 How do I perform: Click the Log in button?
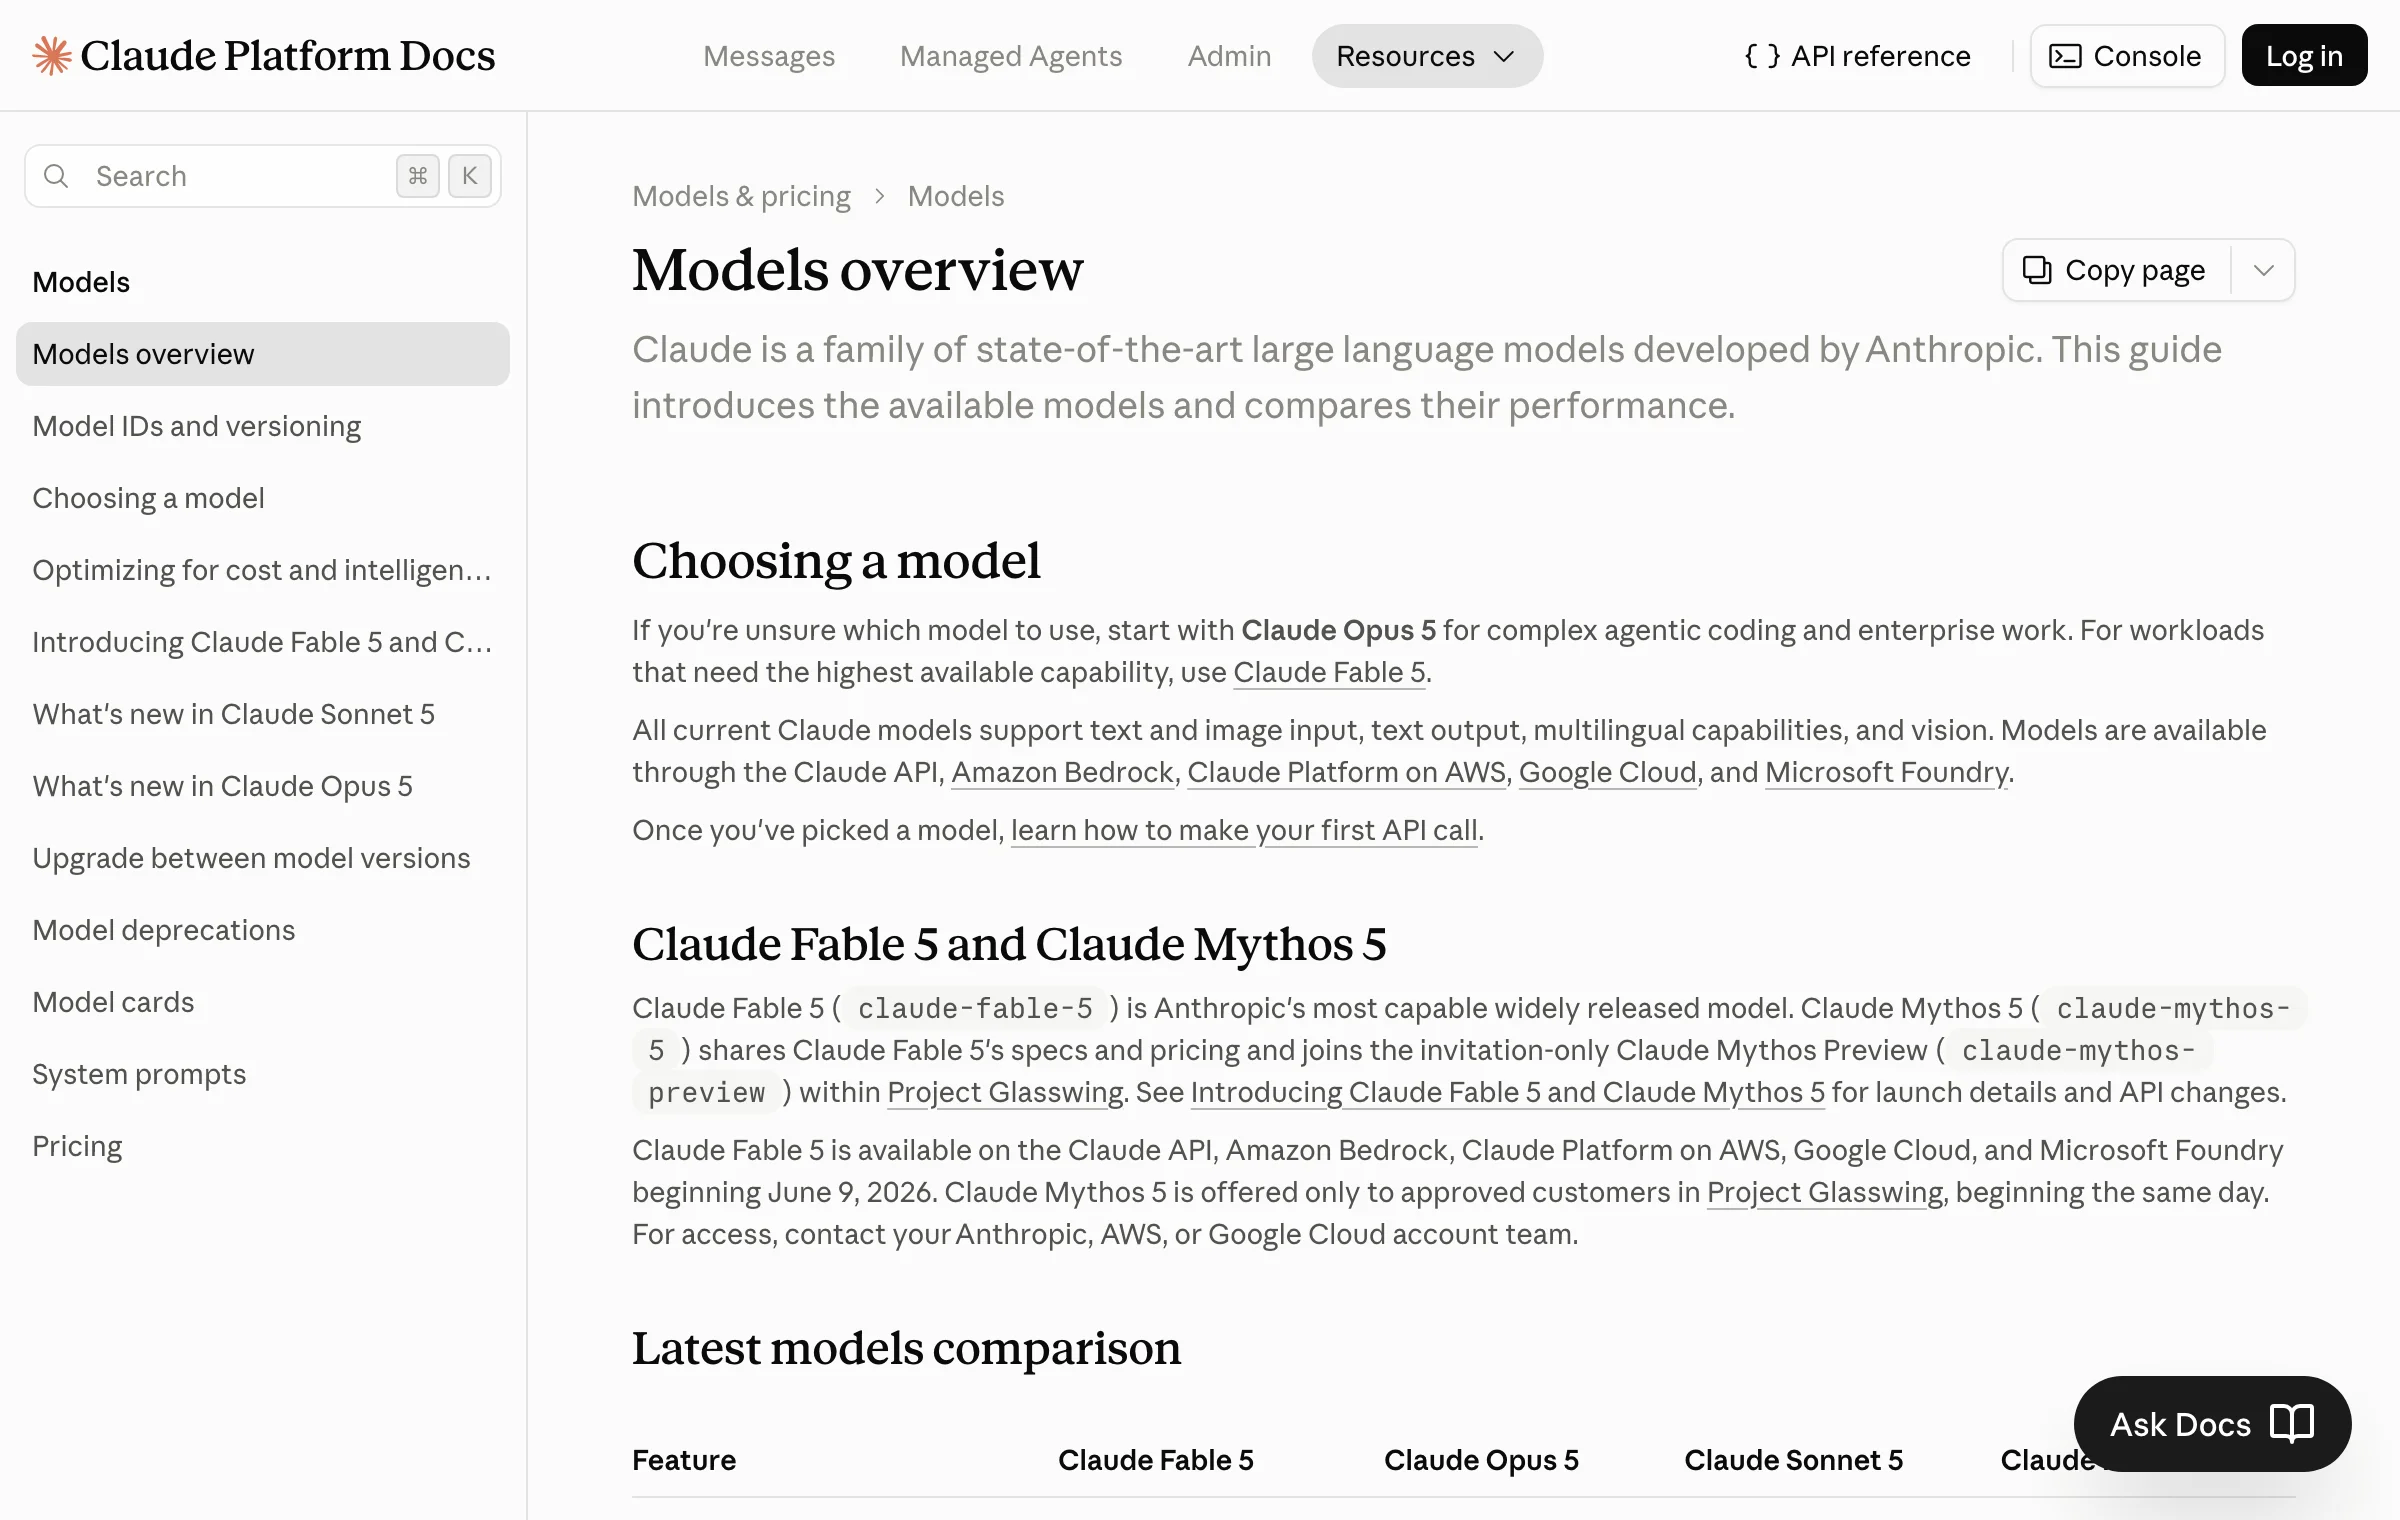pos(2304,56)
